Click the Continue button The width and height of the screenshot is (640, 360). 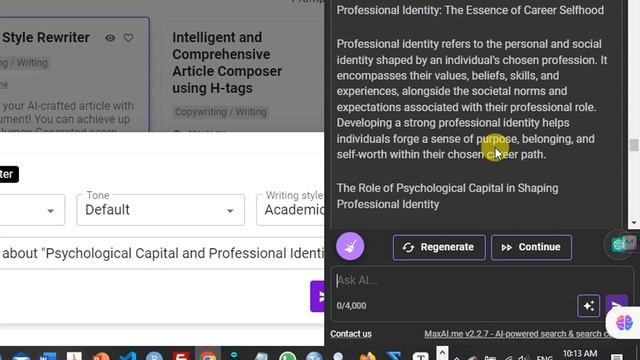pyautogui.click(x=531, y=247)
